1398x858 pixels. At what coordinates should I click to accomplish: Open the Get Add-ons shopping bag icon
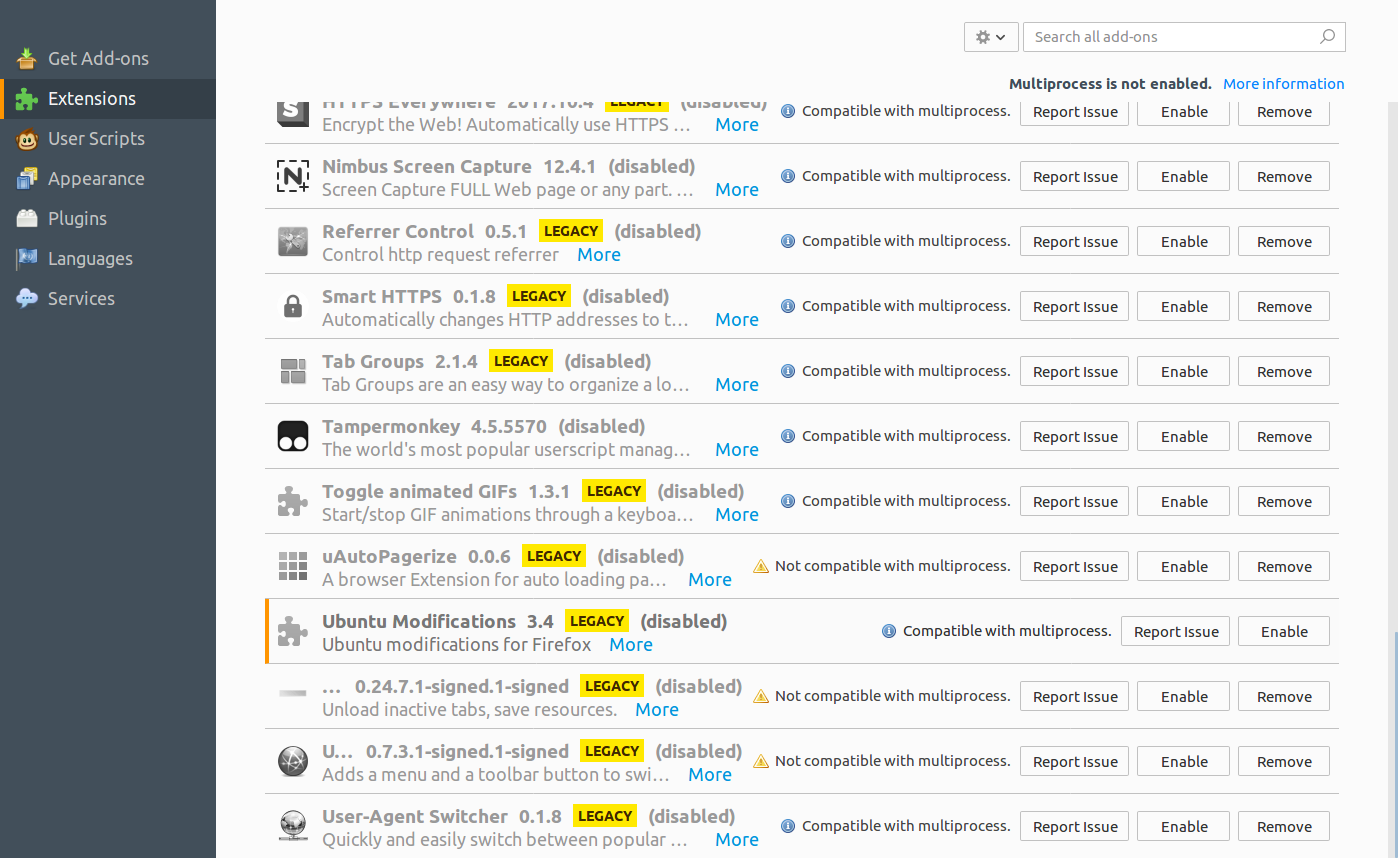point(27,58)
